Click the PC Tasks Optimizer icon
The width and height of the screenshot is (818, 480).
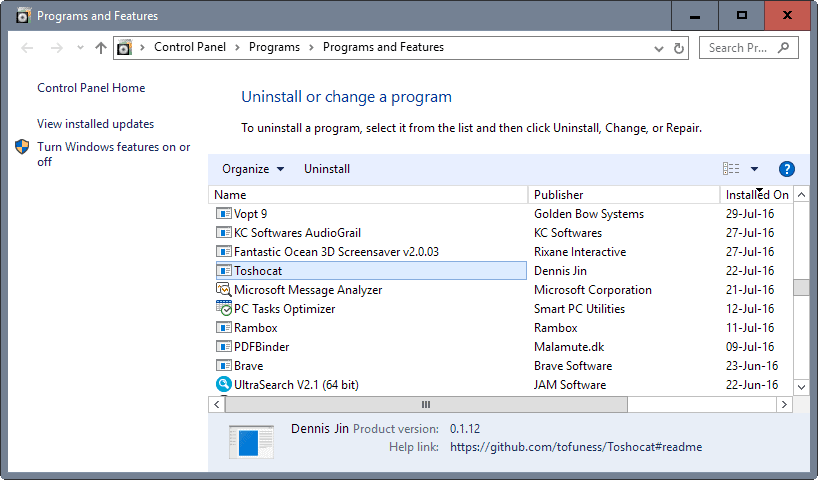click(x=223, y=309)
